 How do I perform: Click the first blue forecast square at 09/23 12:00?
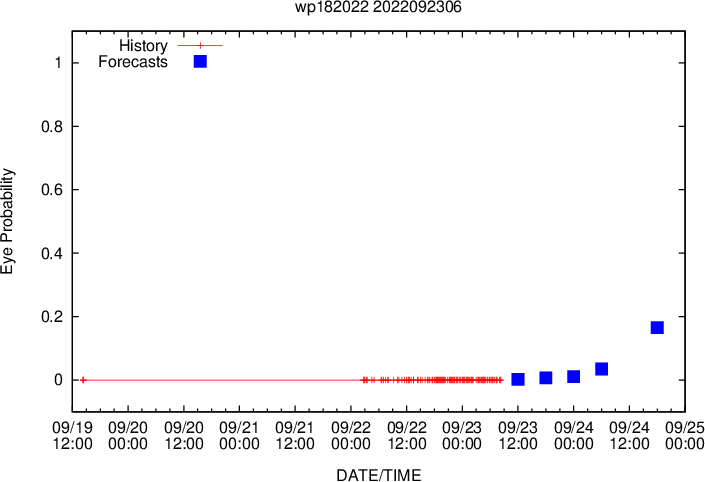click(518, 379)
